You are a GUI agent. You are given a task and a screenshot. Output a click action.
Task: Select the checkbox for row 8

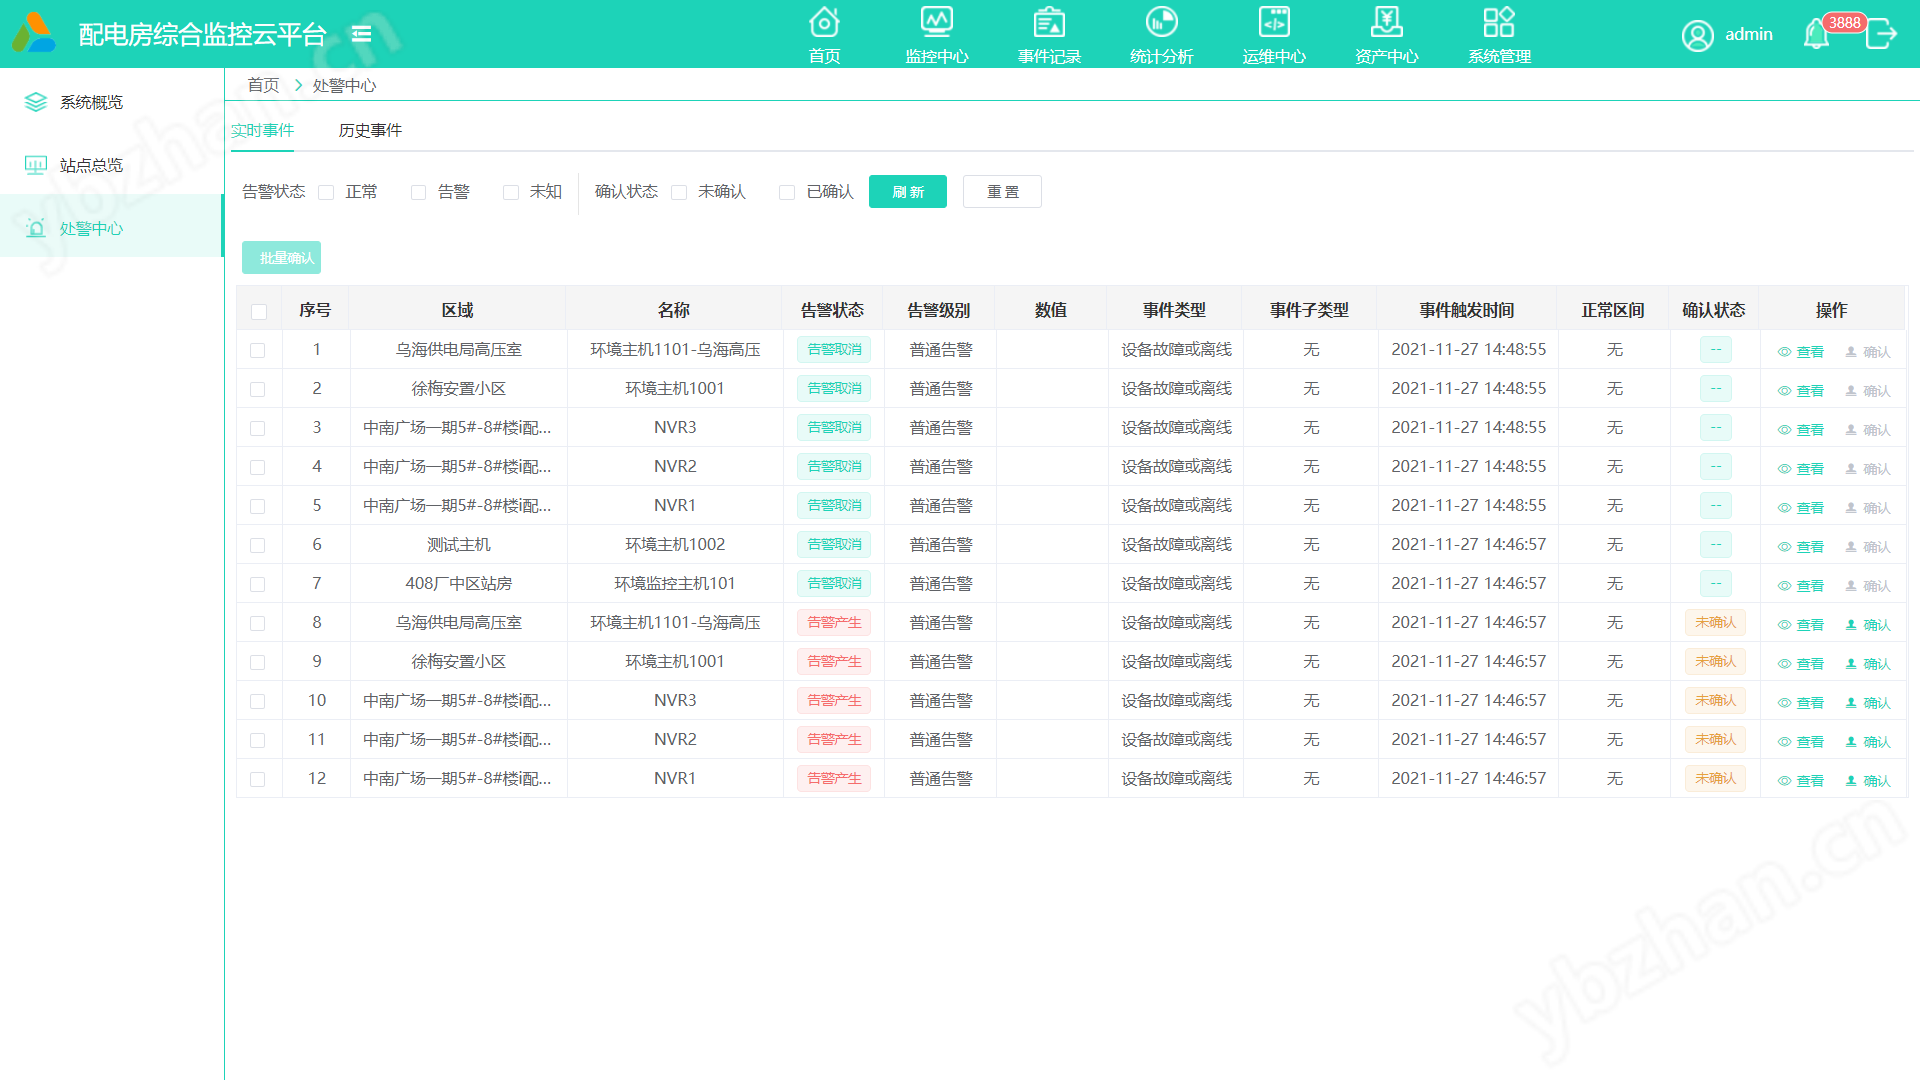258,623
